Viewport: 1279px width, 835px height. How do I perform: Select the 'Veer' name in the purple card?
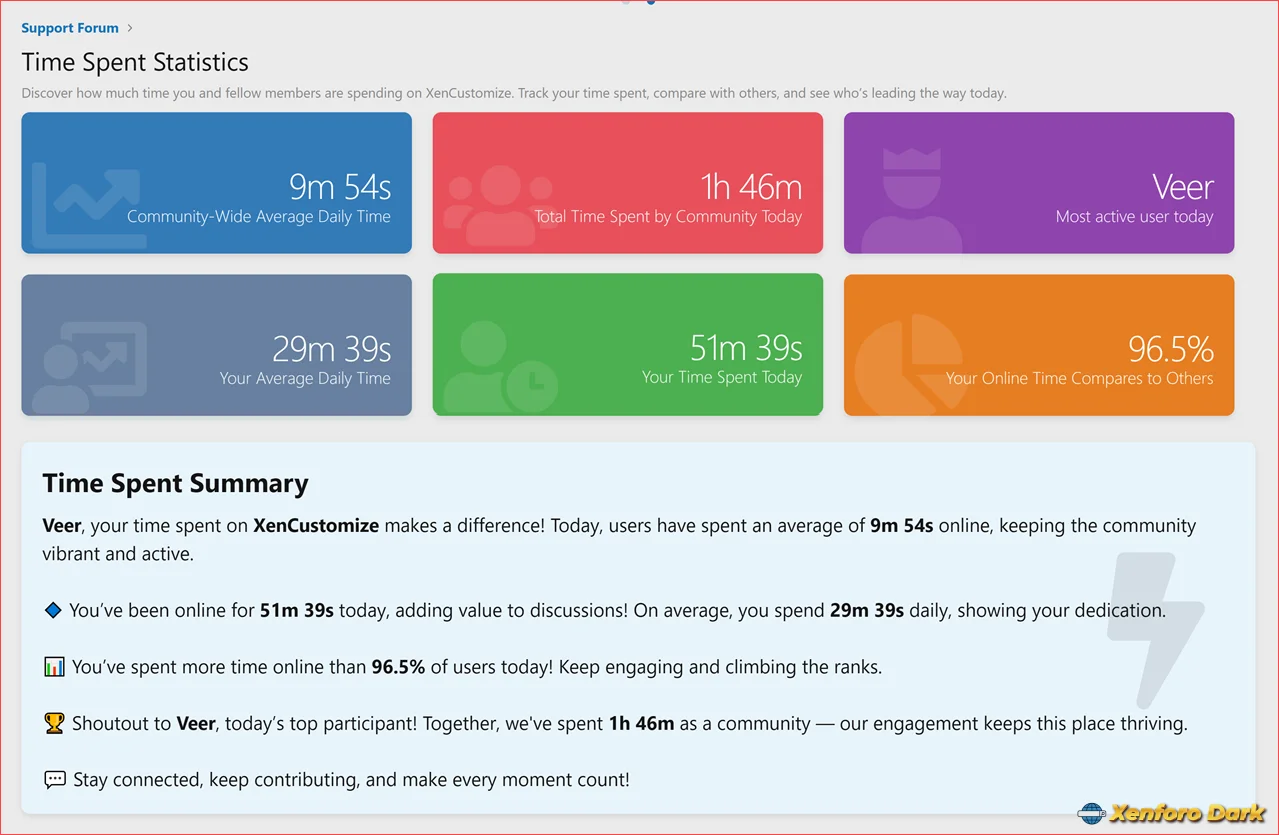coord(1183,187)
